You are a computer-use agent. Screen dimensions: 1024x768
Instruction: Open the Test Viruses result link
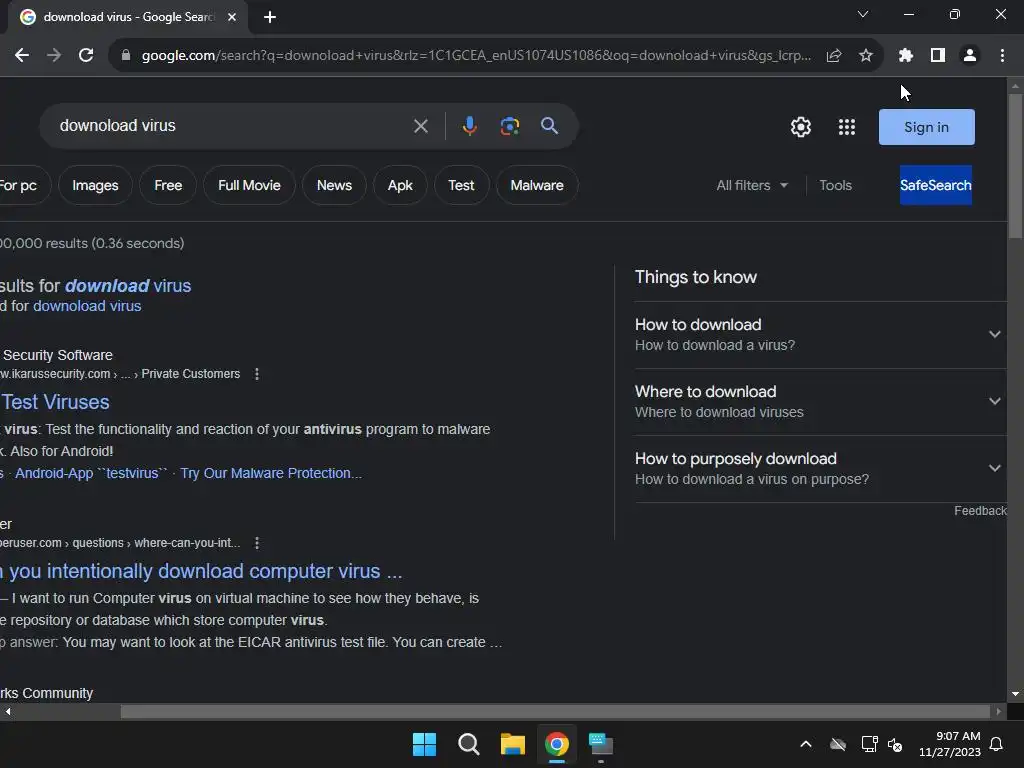pos(55,402)
